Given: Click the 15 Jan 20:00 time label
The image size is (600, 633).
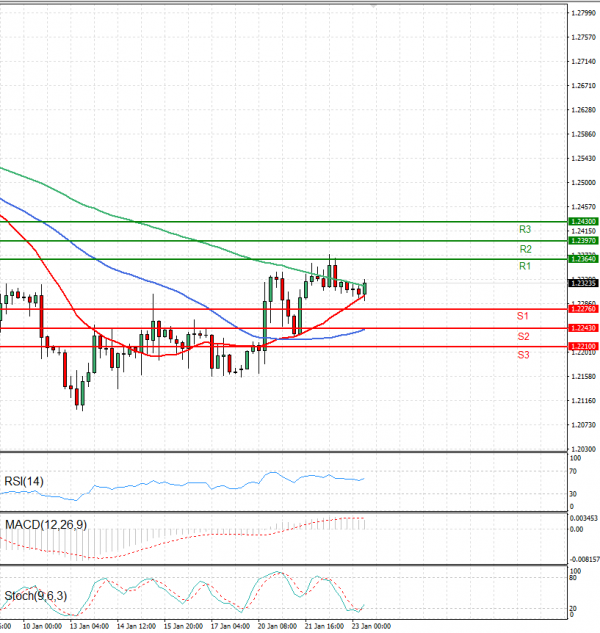Looking at the screenshot, I should pyautogui.click(x=183, y=626).
